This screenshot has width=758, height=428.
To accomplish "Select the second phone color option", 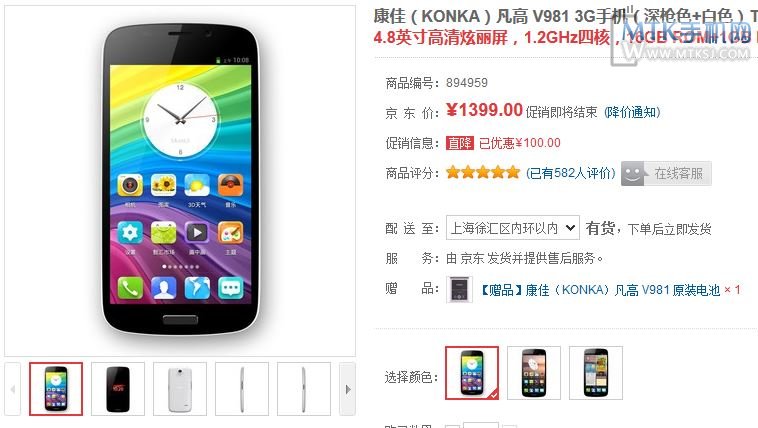I will click(x=534, y=373).
